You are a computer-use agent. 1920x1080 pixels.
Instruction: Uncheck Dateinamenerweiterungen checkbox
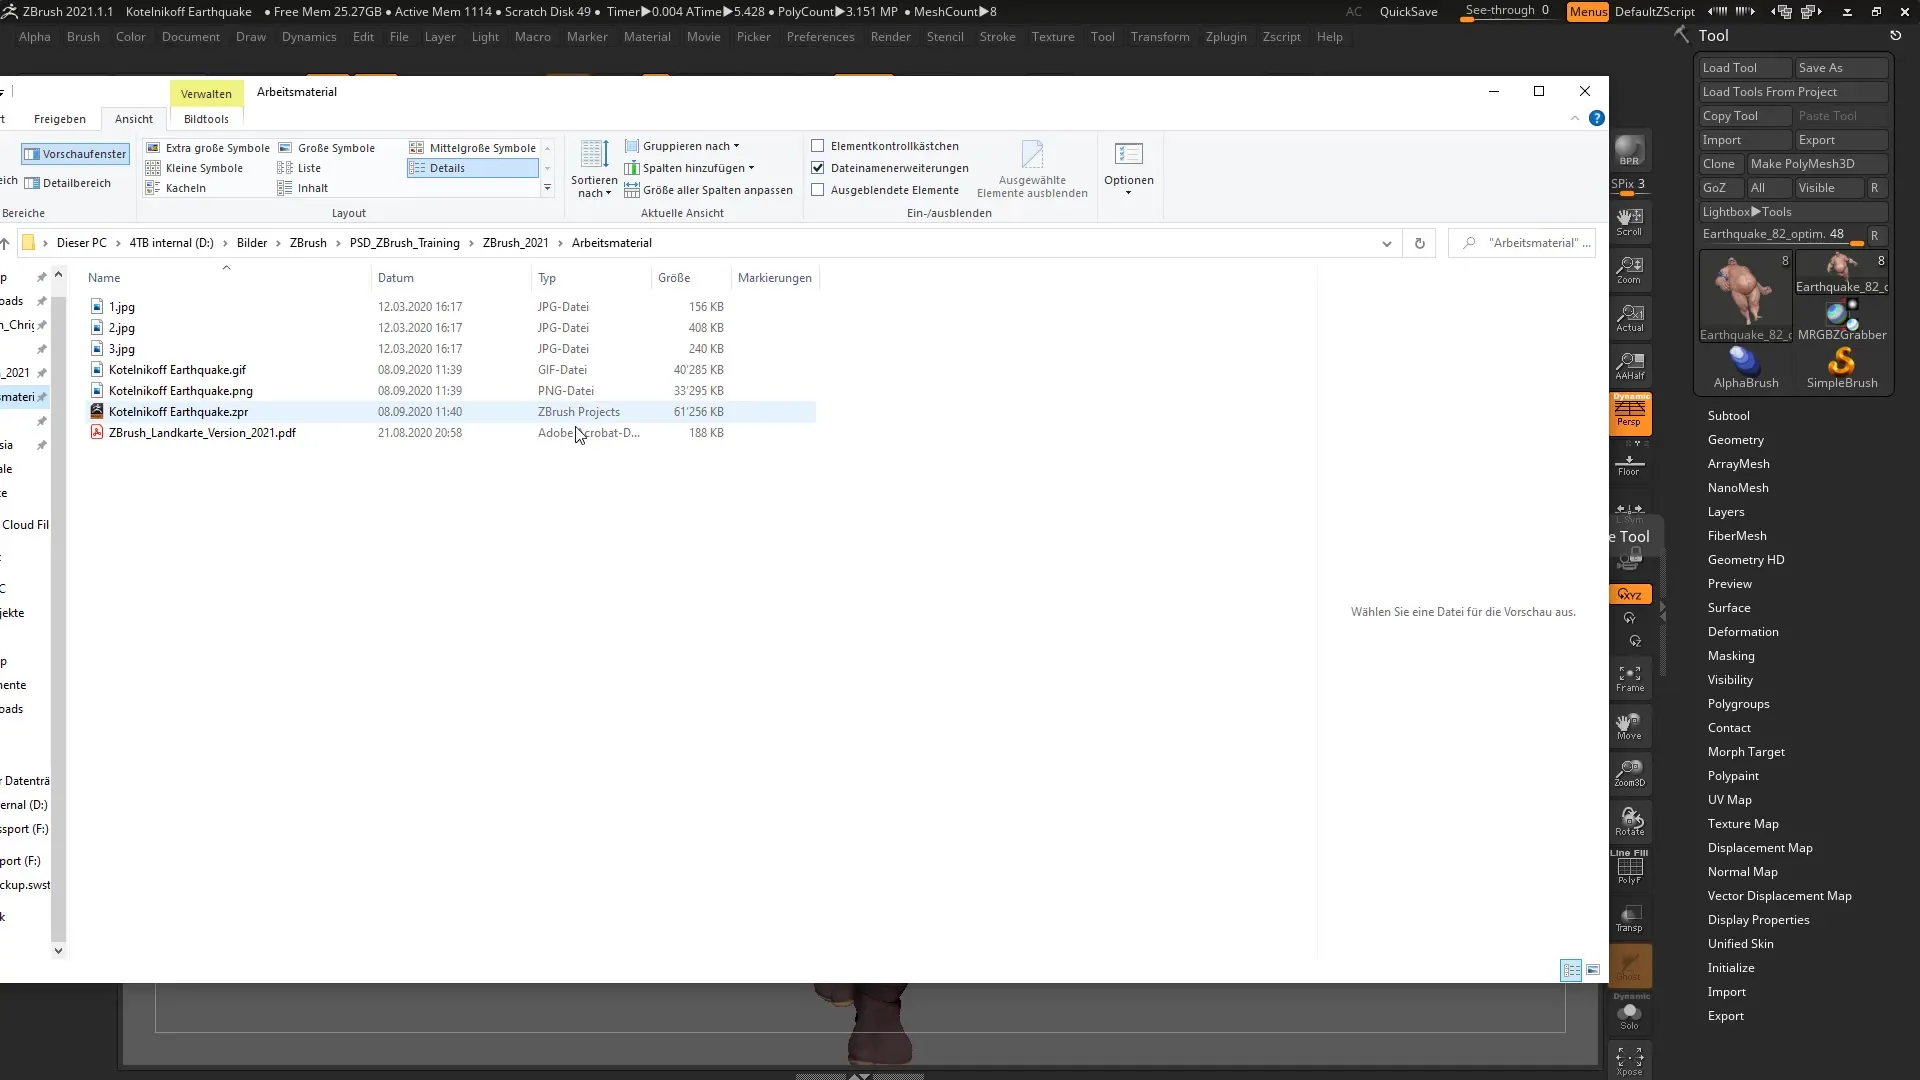(x=818, y=168)
